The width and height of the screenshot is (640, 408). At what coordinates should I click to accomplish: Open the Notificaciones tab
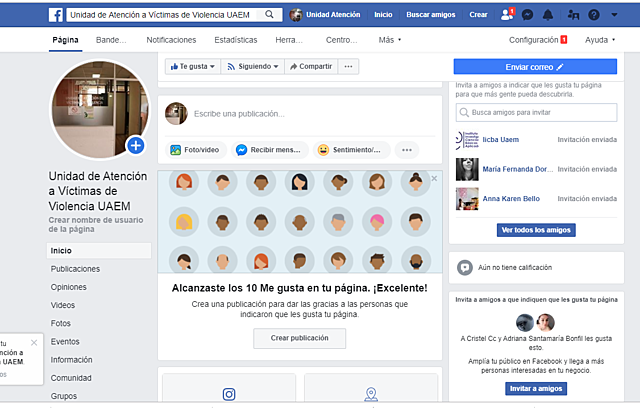[171, 40]
